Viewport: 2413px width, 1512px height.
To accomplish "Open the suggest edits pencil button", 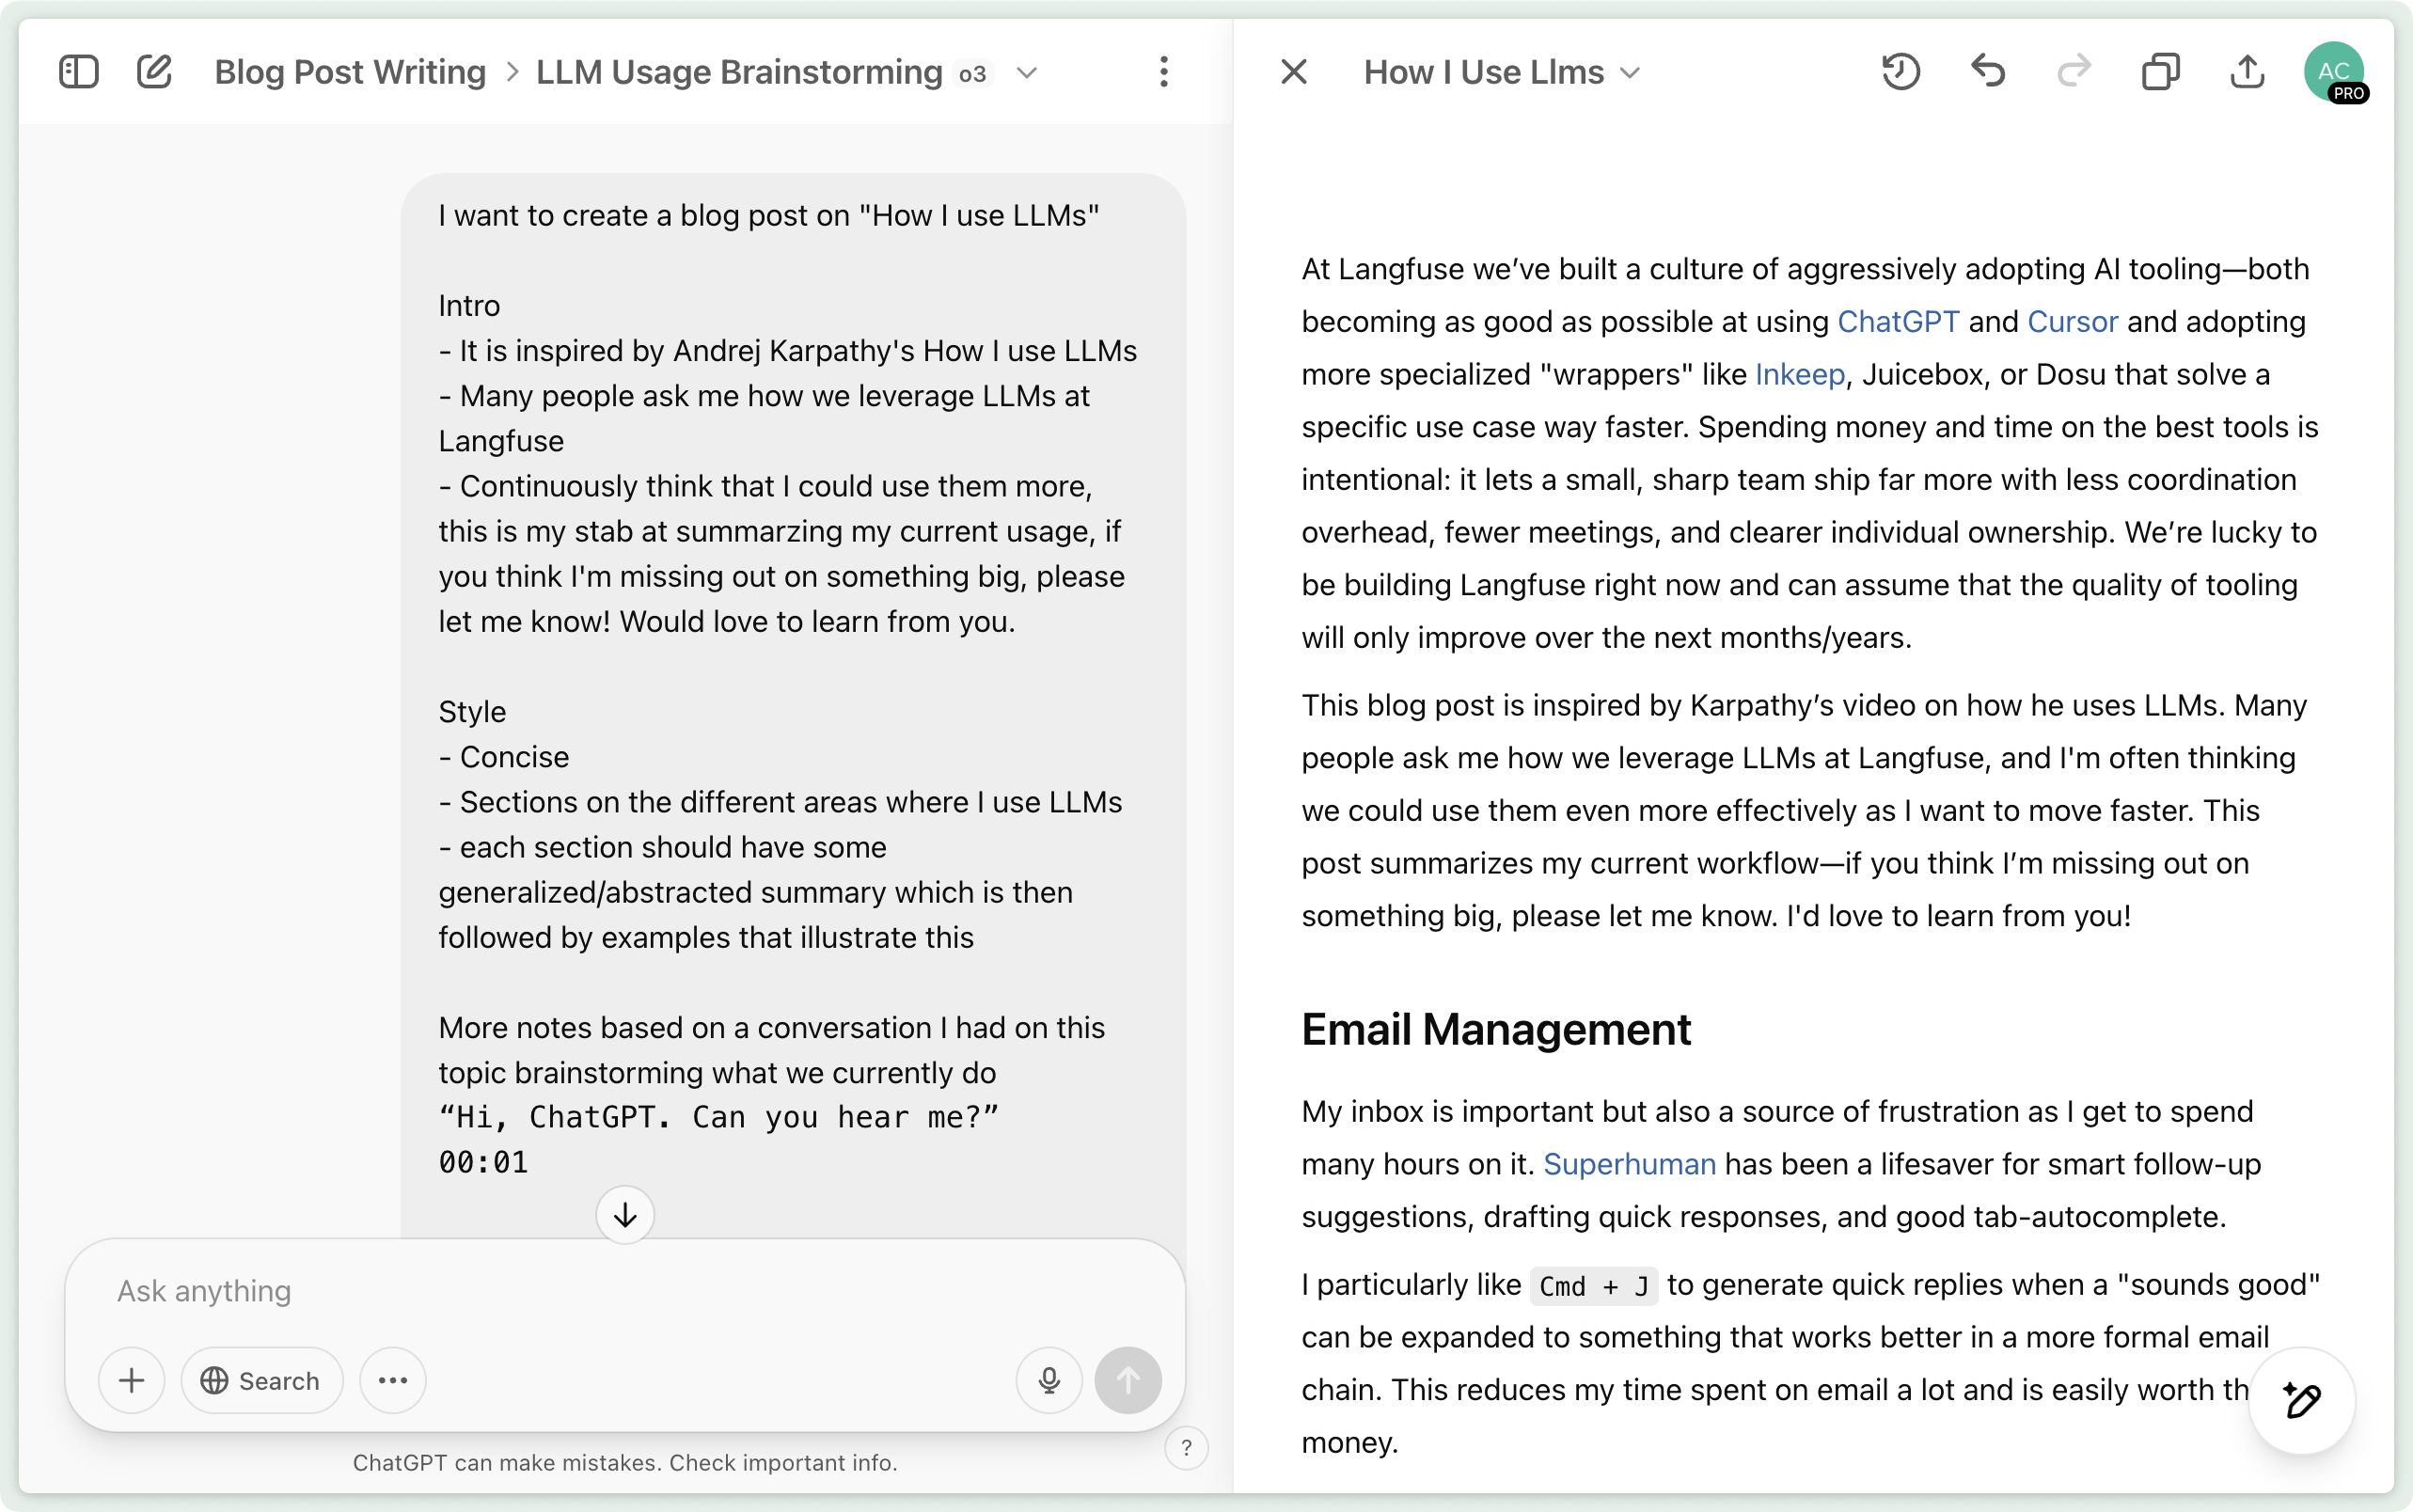I will 2301,1400.
